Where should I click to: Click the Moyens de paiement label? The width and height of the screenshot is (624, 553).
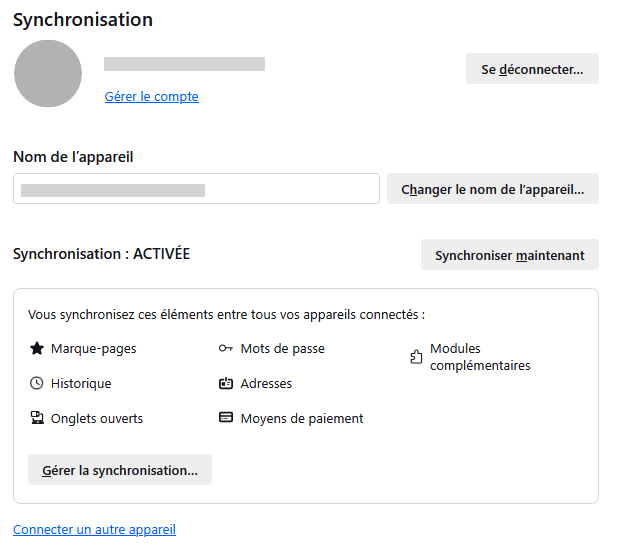(302, 418)
